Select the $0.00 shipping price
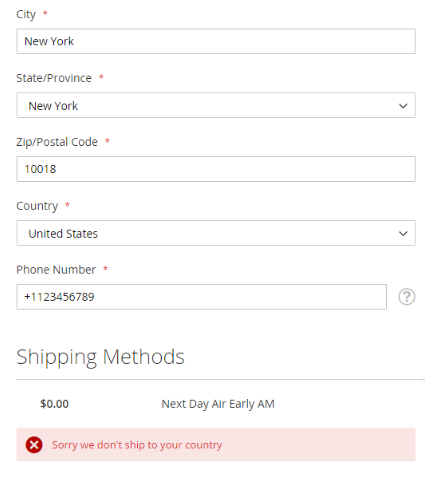This screenshot has width=431, height=483. [54, 404]
